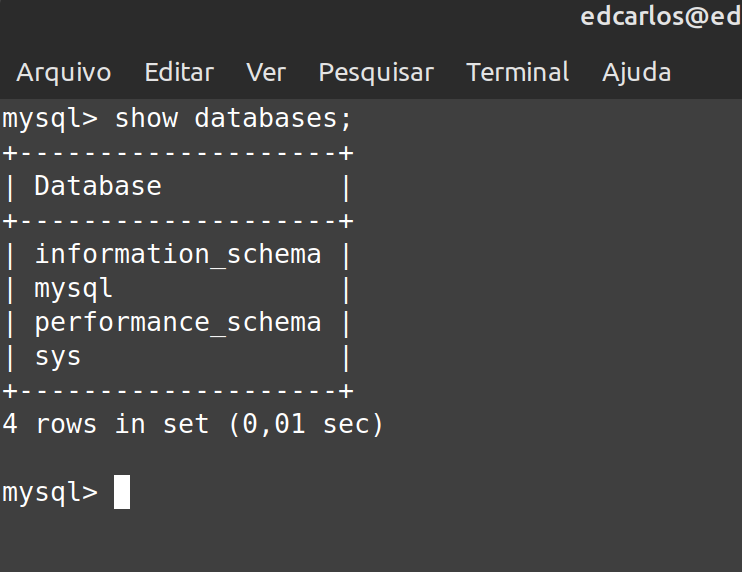Expand the Terminal menu
Viewport: 742px width, 572px height.
click(x=518, y=73)
